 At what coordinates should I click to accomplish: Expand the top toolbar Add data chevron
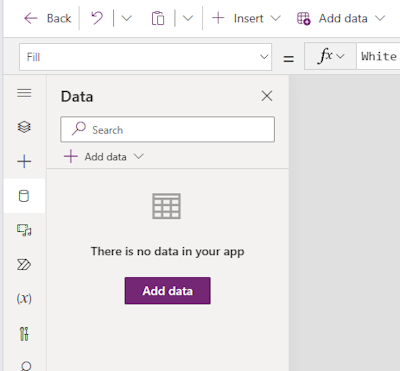coord(380,18)
